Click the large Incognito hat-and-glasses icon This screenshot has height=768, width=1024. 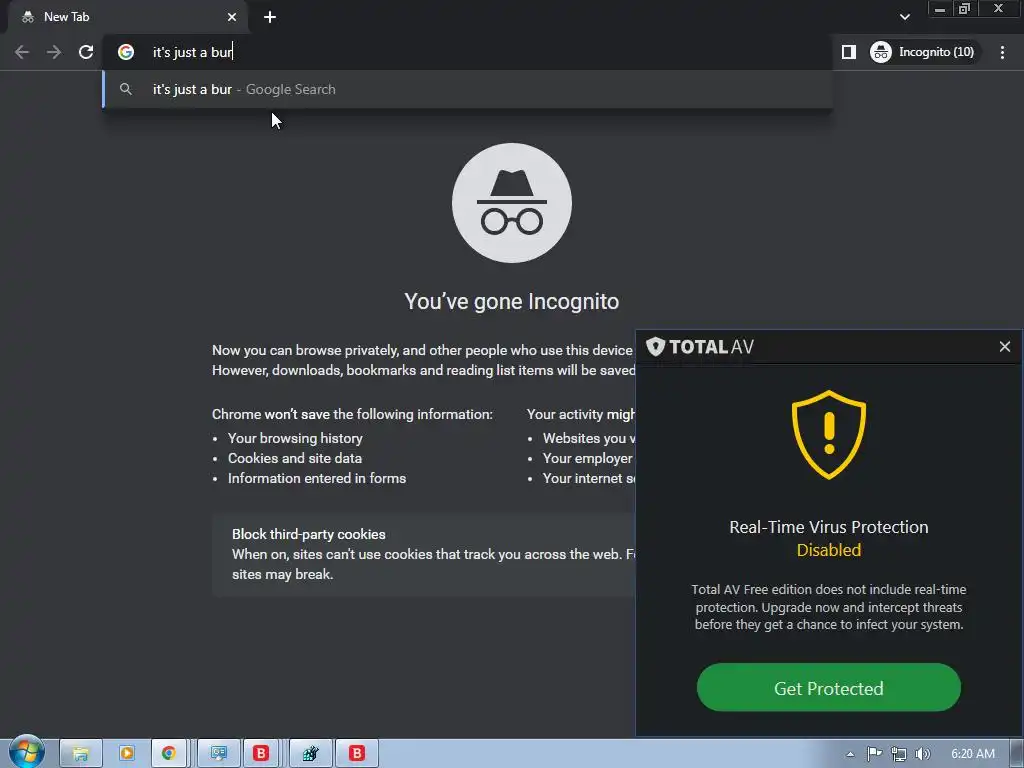[x=512, y=203]
